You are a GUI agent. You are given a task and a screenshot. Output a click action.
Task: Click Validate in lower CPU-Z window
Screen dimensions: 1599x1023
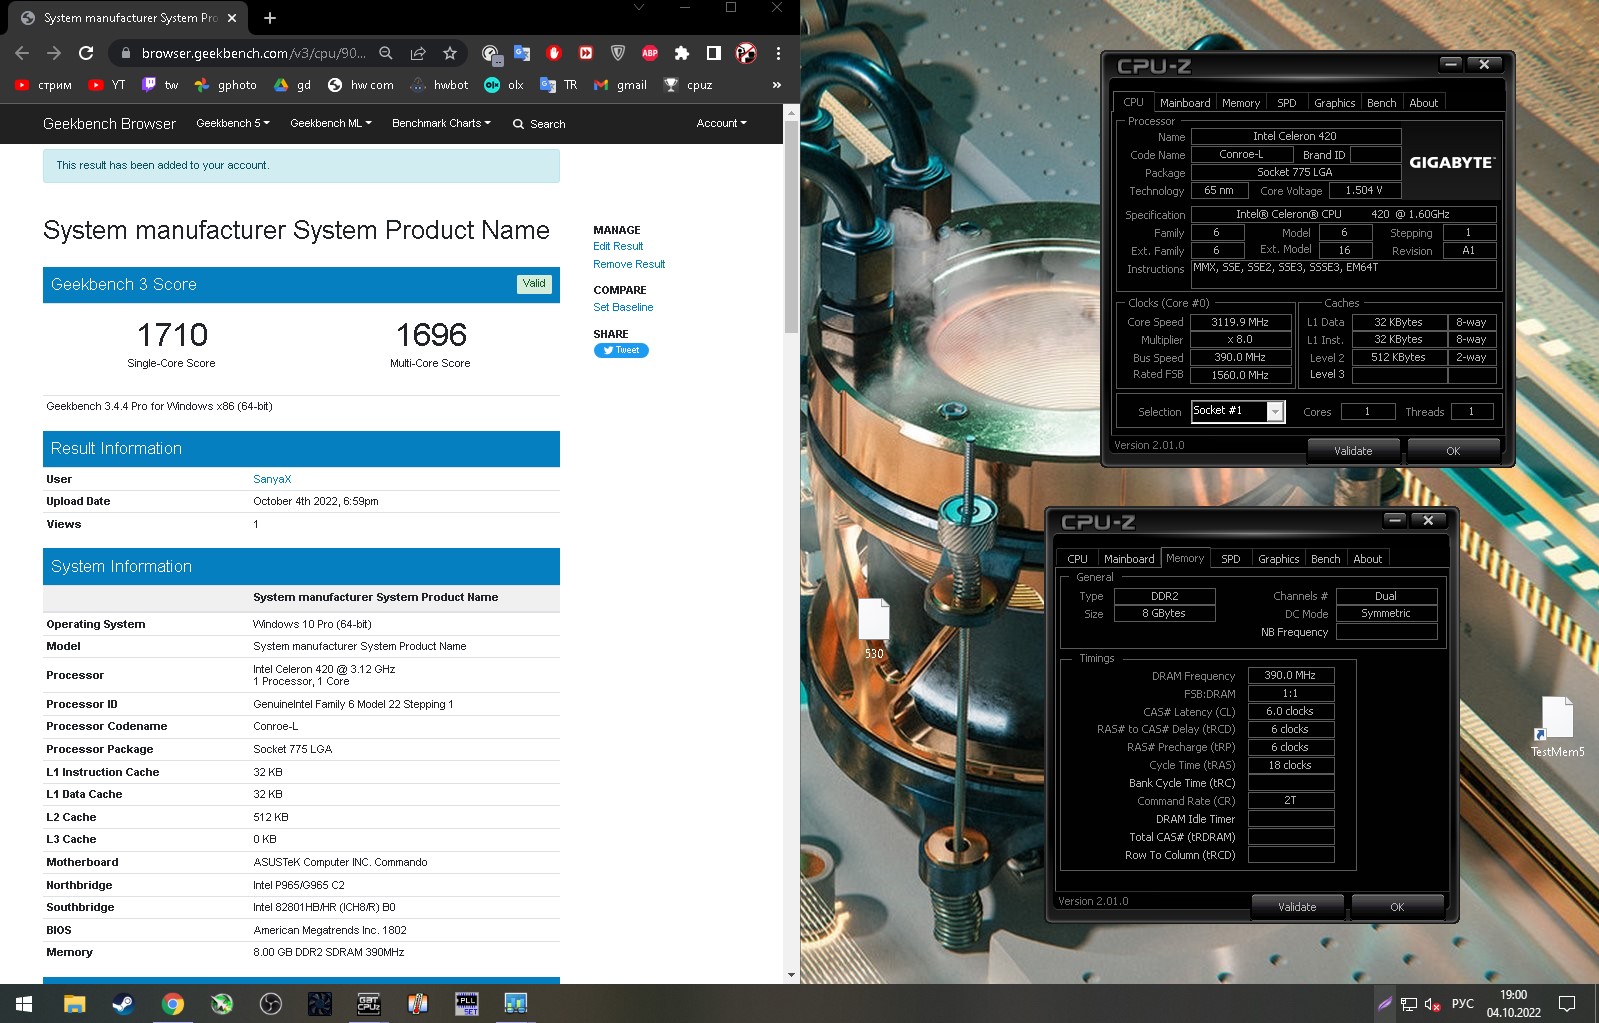click(1297, 907)
